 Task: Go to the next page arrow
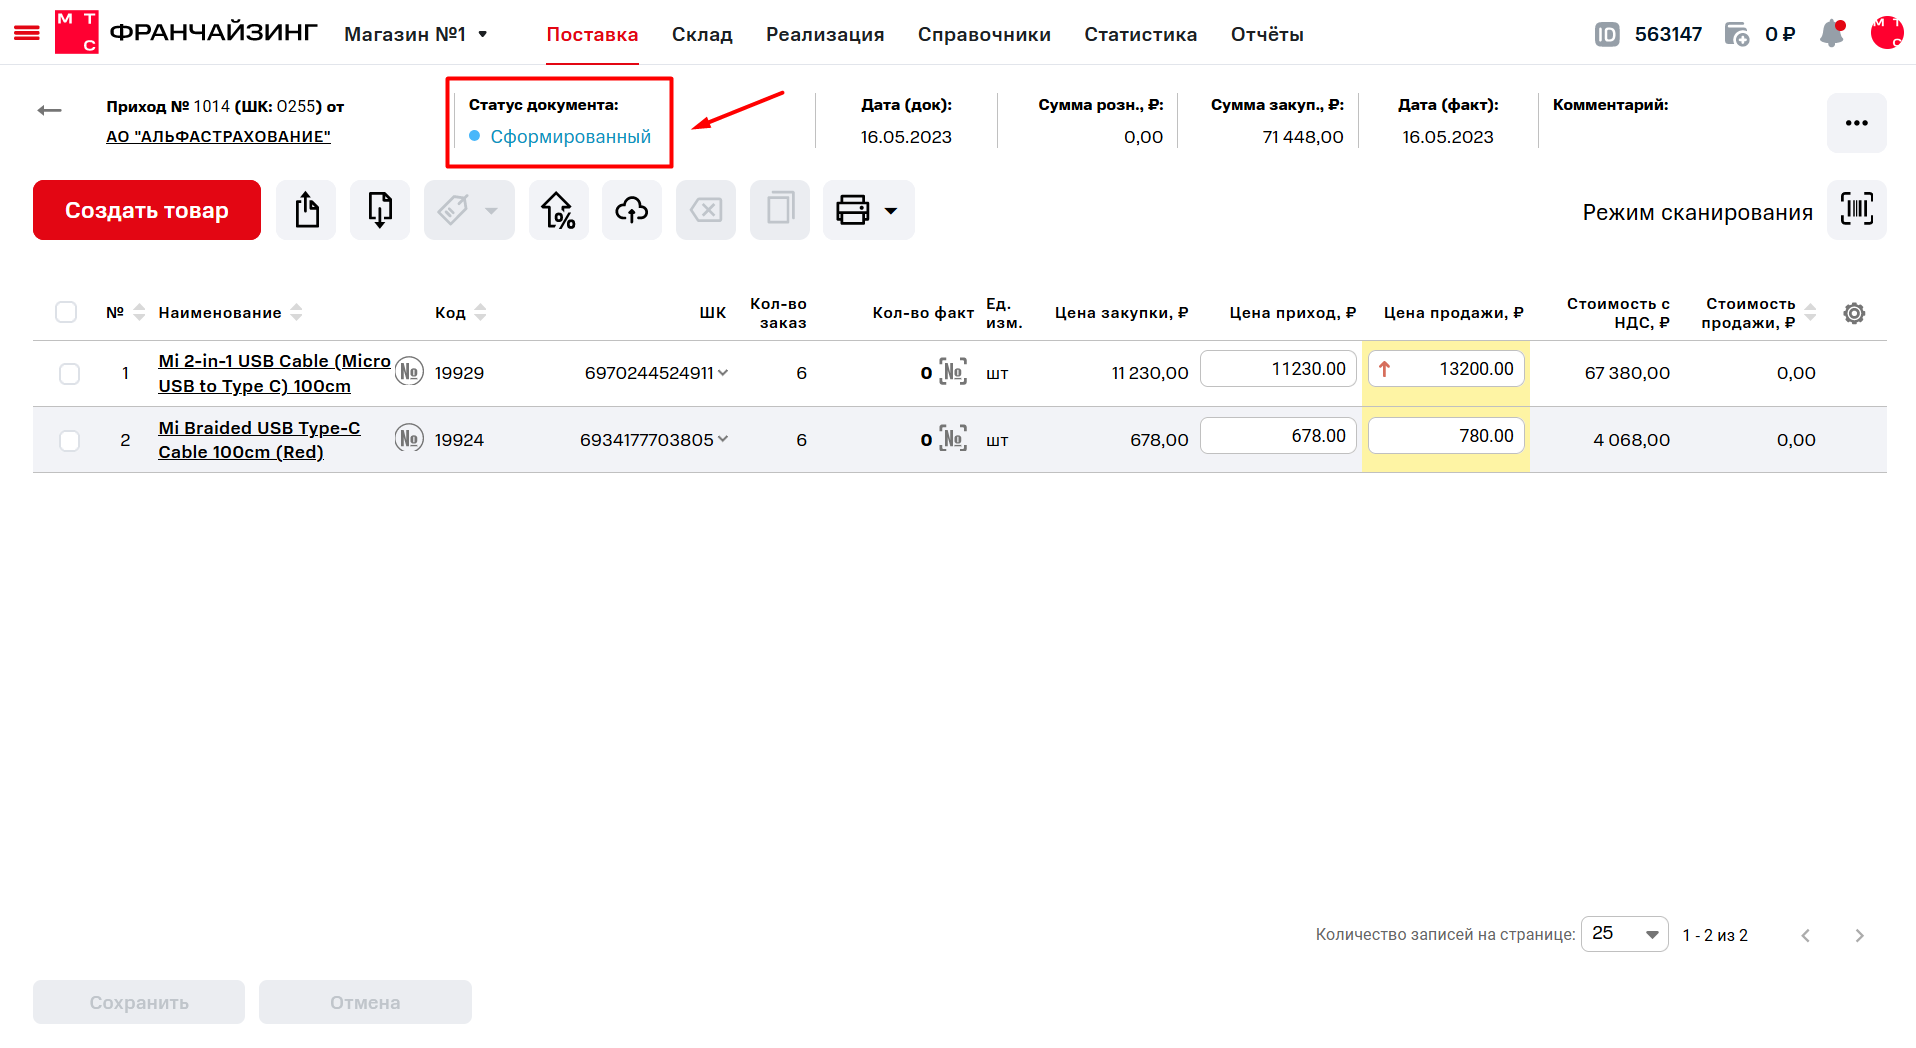pos(1859,935)
